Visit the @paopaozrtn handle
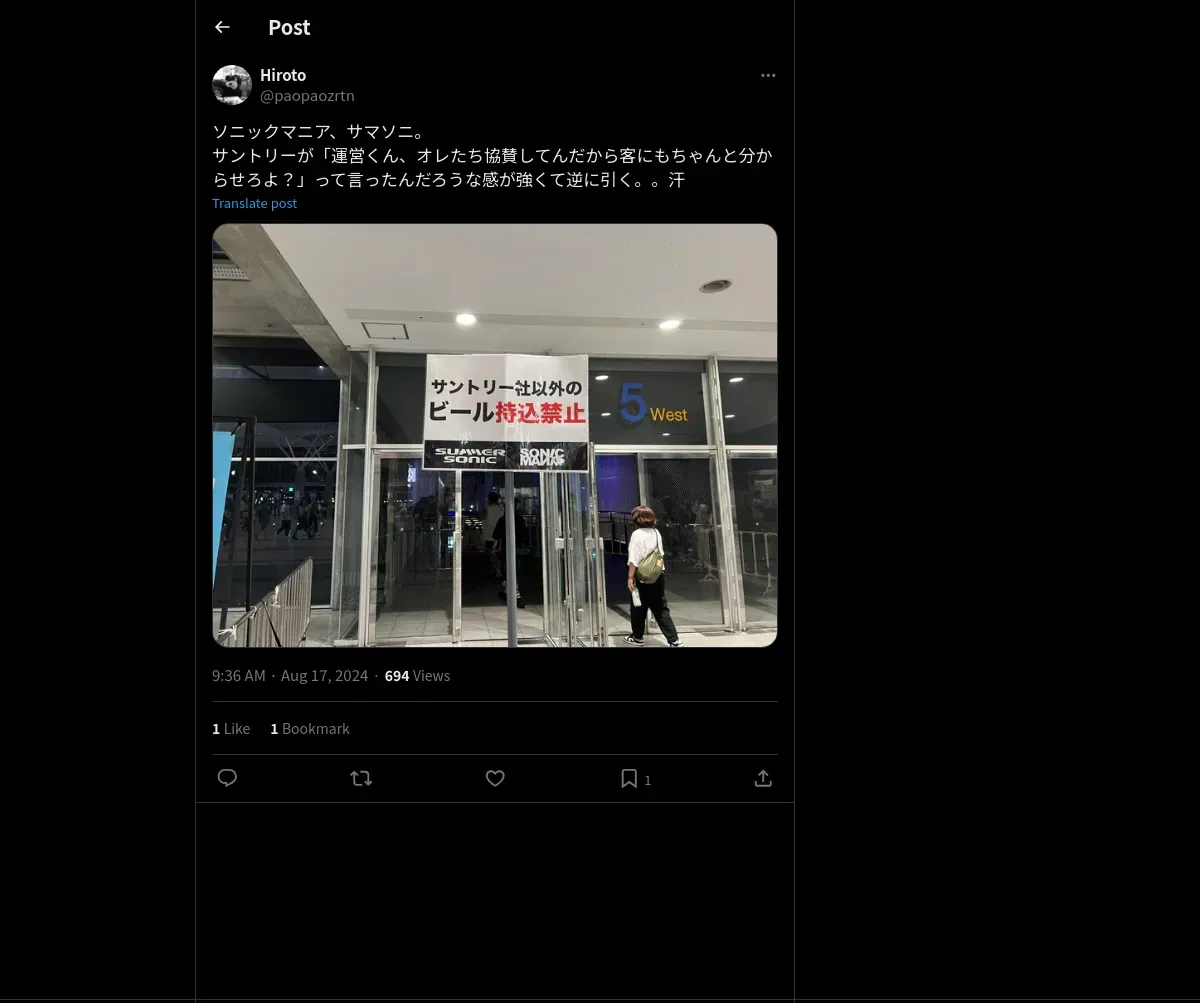 coord(307,96)
